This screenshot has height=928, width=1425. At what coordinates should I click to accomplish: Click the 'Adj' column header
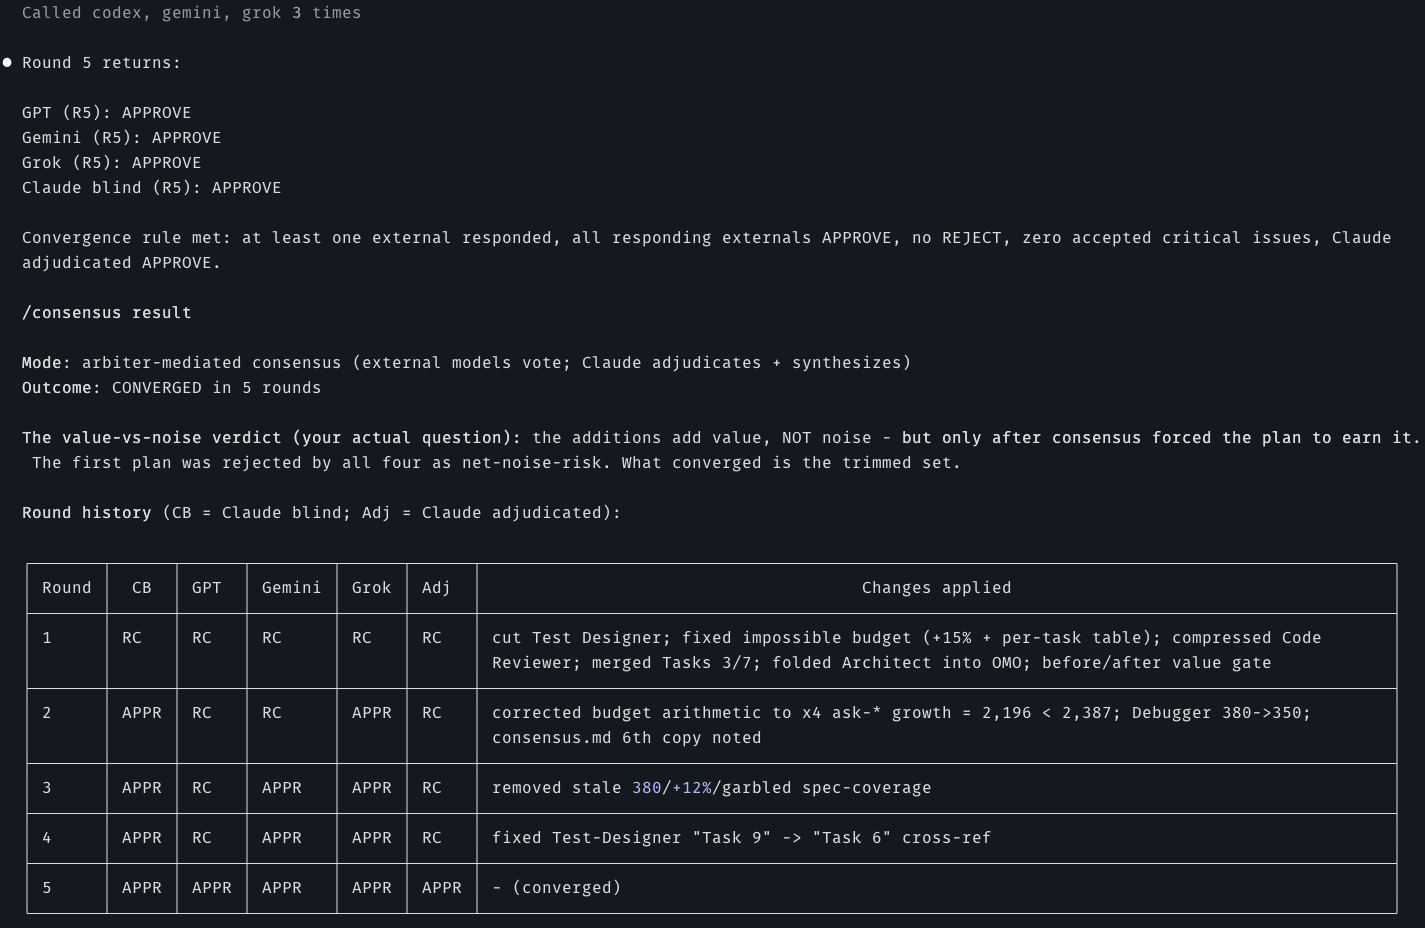(436, 588)
